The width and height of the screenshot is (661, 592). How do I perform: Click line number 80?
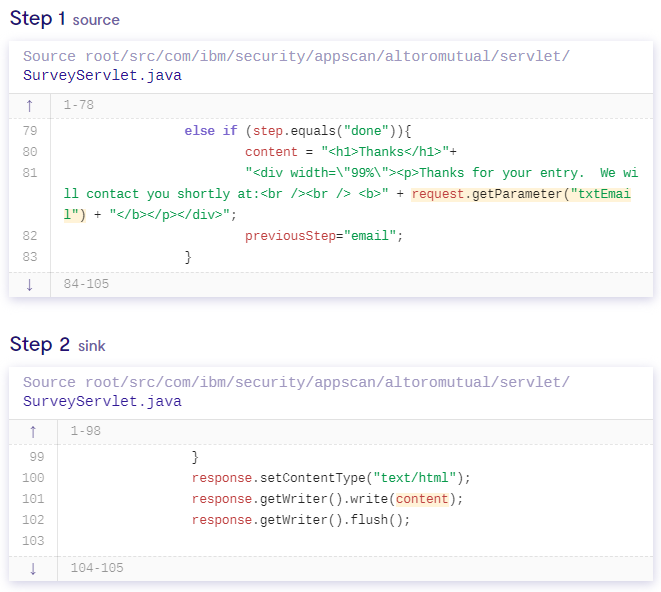click(30, 152)
